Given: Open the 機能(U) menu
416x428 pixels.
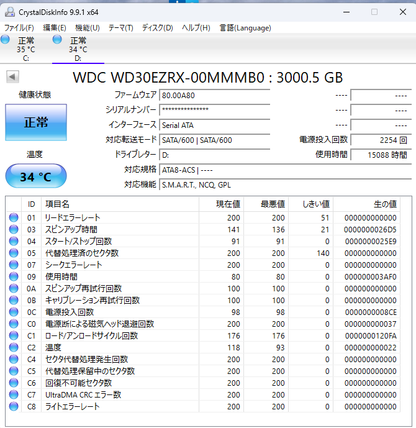Looking at the screenshot, I should (87, 28).
